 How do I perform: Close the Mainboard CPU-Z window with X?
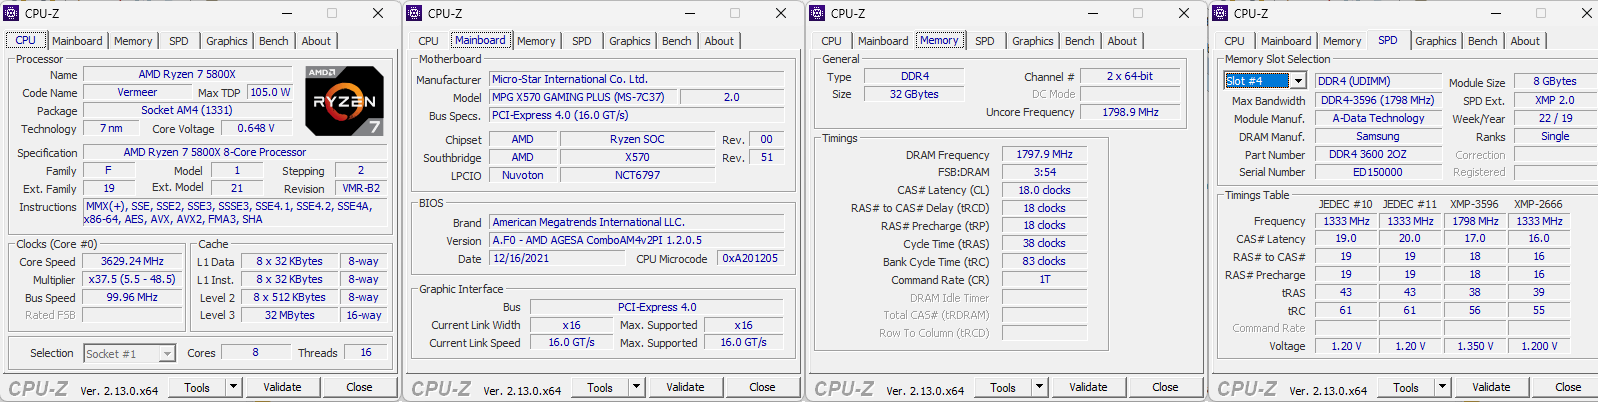tap(781, 13)
